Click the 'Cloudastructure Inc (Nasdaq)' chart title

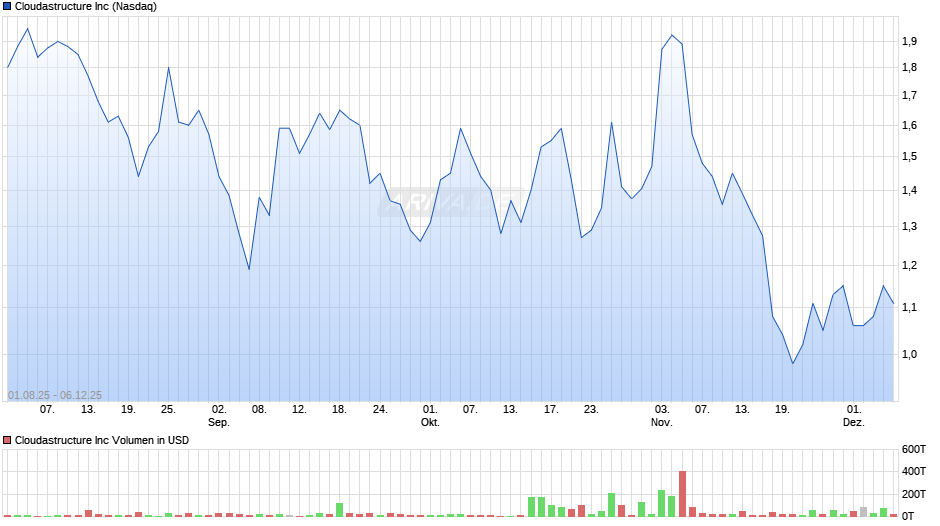click(x=86, y=7)
